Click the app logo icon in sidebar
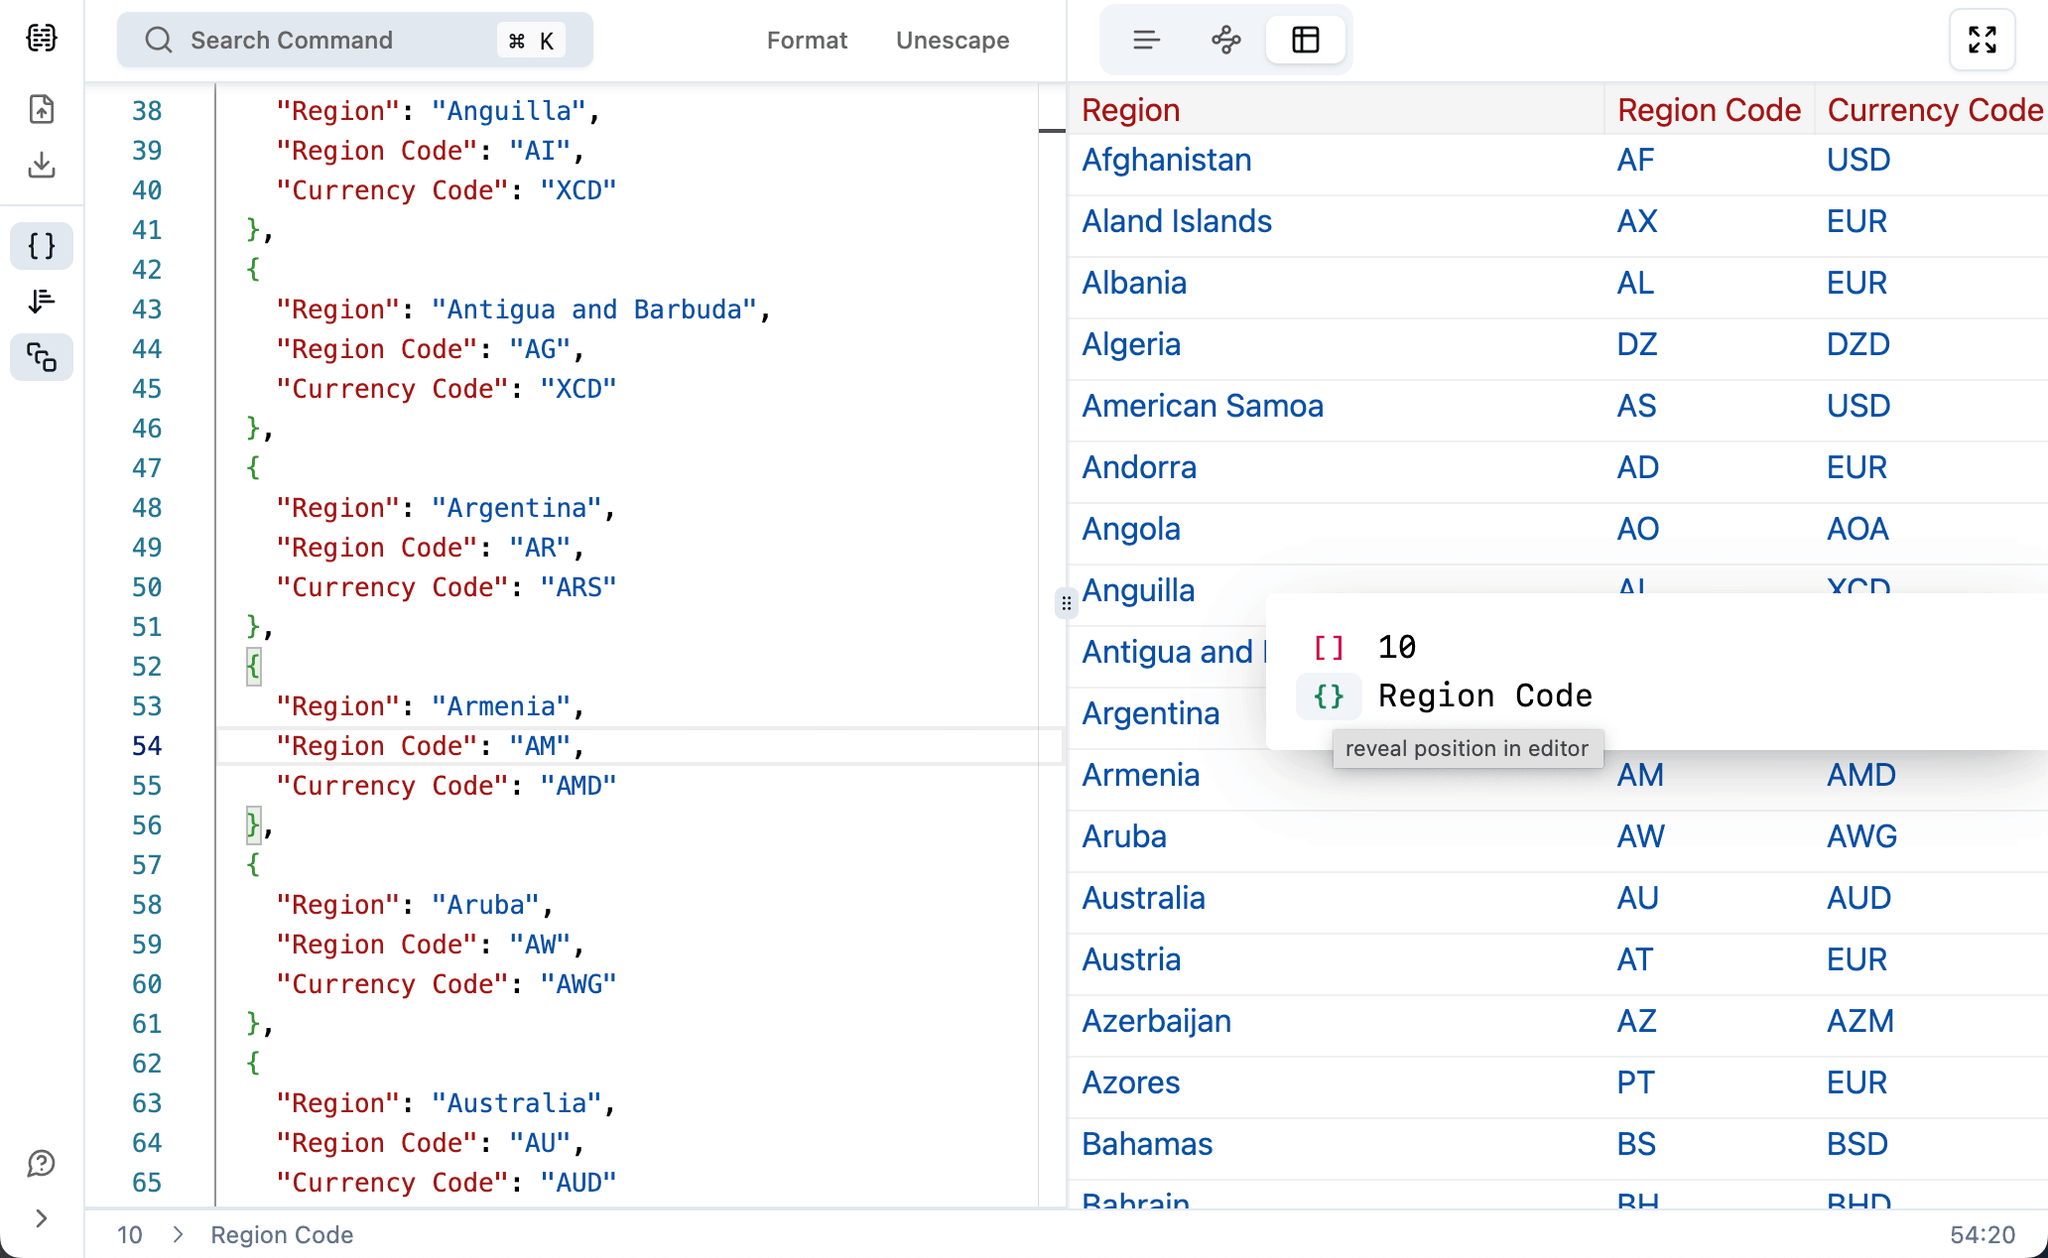Screen dimensions: 2048x1258 coord(41,38)
